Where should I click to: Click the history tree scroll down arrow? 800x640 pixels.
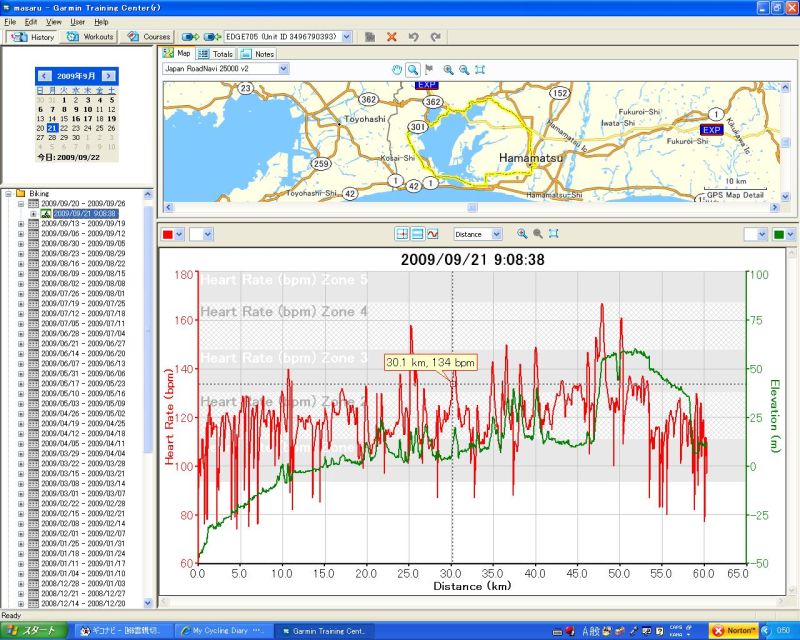148,603
